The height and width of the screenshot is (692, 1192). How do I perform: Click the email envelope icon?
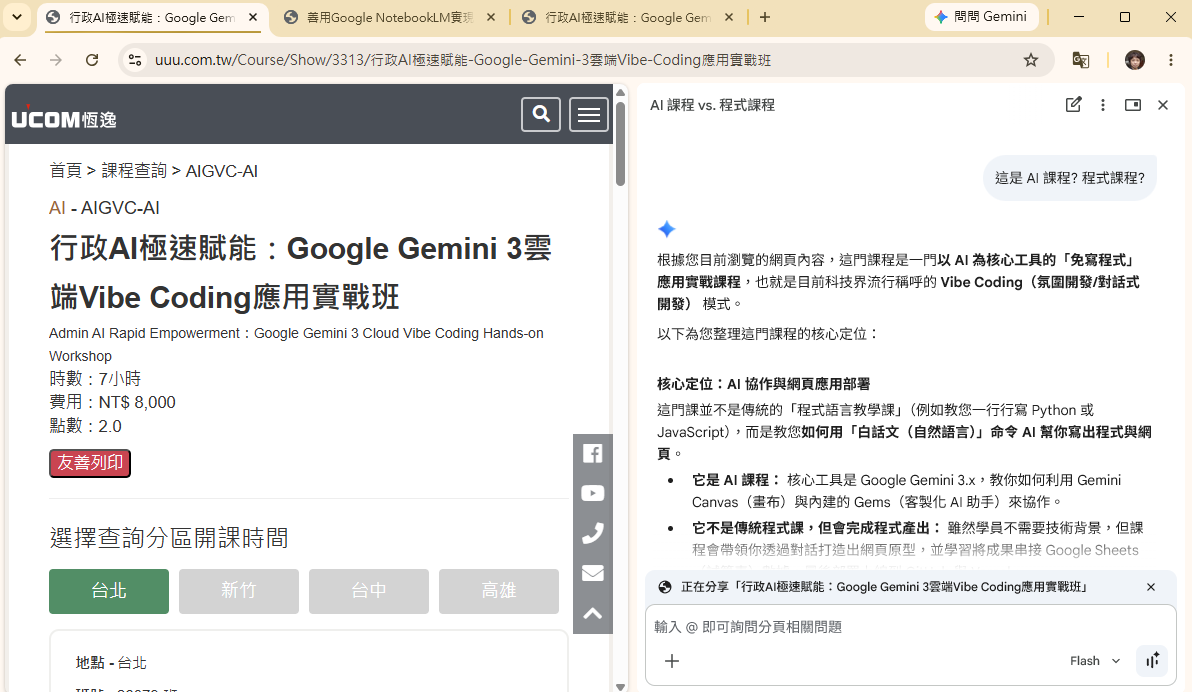point(593,573)
